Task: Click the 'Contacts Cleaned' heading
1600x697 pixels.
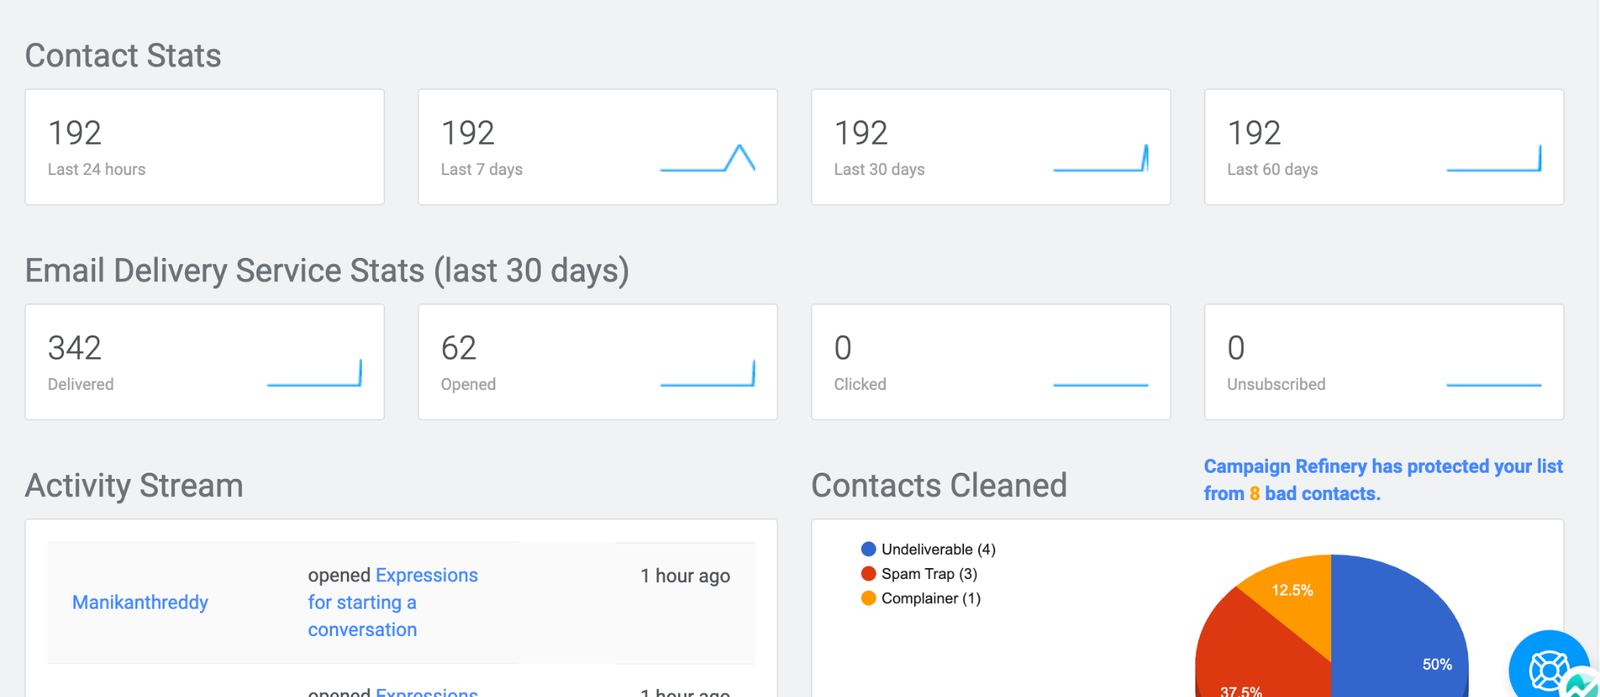Action: point(939,485)
